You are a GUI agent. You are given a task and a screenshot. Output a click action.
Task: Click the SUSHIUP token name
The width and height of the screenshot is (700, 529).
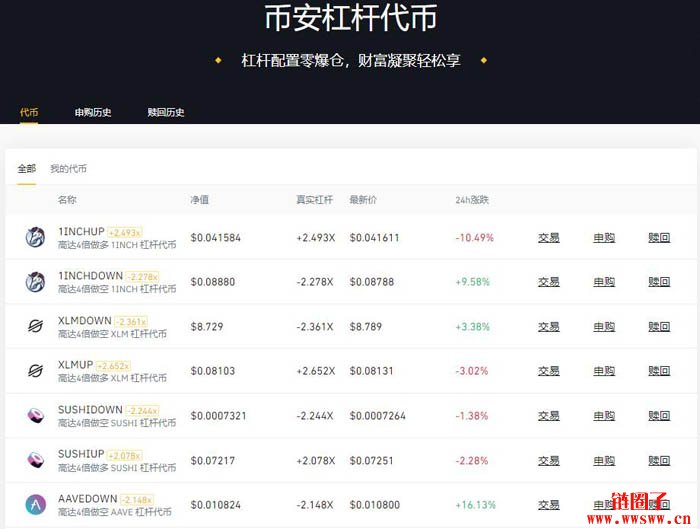click(81, 454)
